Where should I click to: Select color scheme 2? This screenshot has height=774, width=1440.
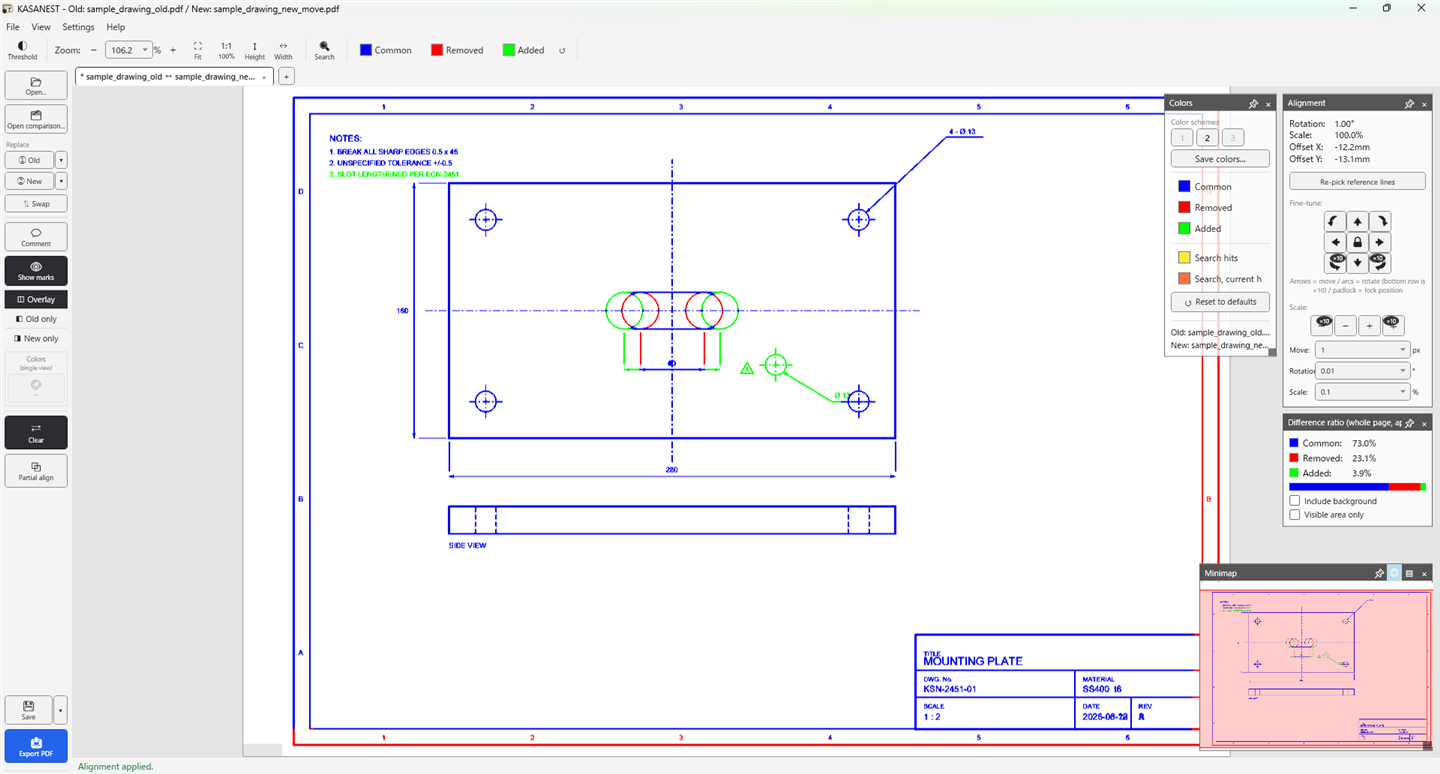(x=1207, y=138)
